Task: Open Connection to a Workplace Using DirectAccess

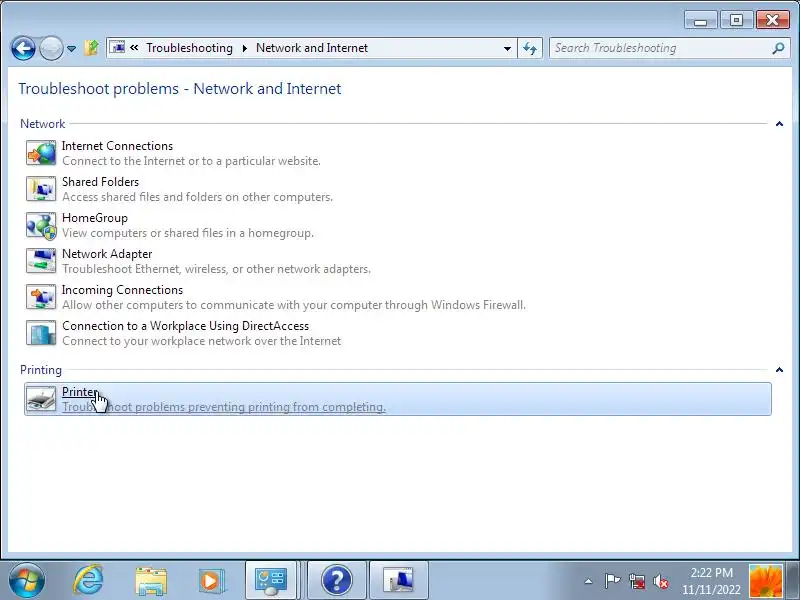Action: pyautogui.click(x=186, y=326)
